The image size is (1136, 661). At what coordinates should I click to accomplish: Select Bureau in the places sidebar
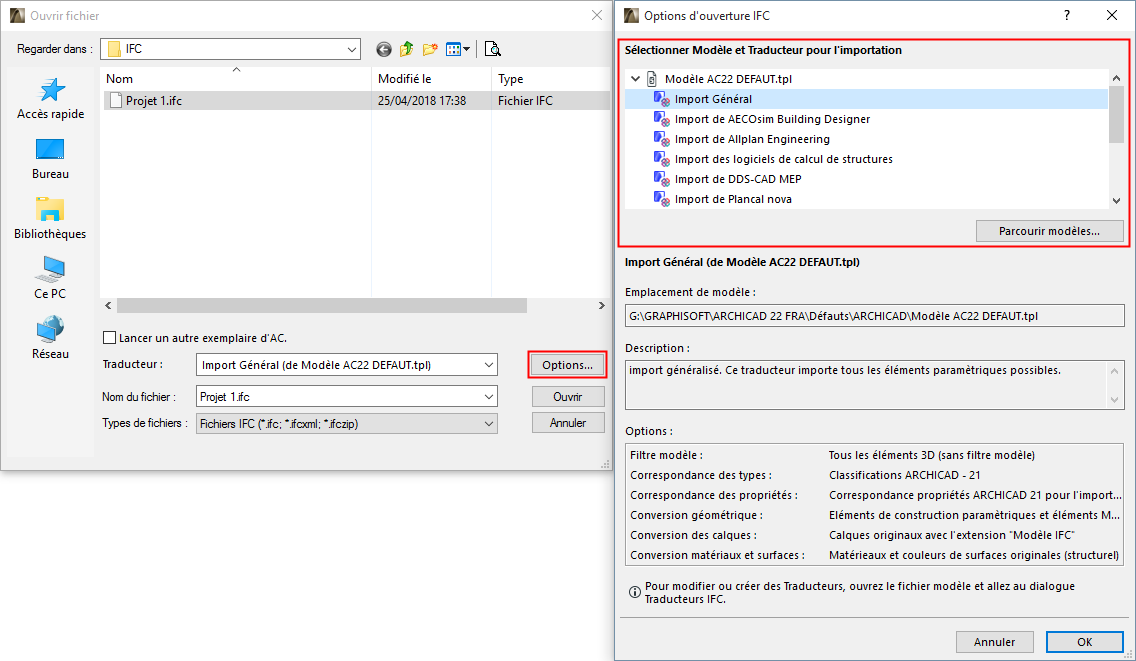tap(51, 159)
